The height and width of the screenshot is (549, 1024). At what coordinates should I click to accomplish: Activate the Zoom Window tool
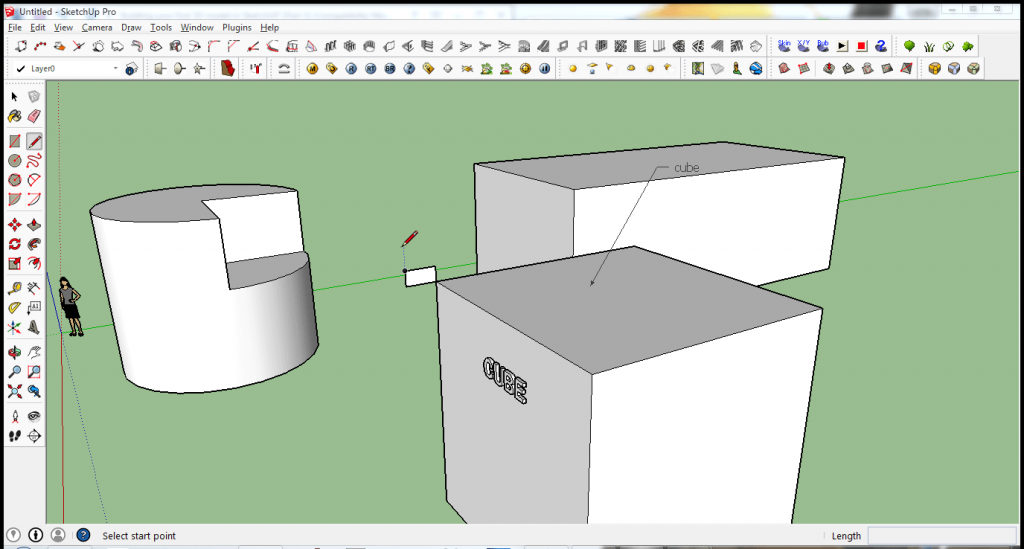(x=34, y=372)
